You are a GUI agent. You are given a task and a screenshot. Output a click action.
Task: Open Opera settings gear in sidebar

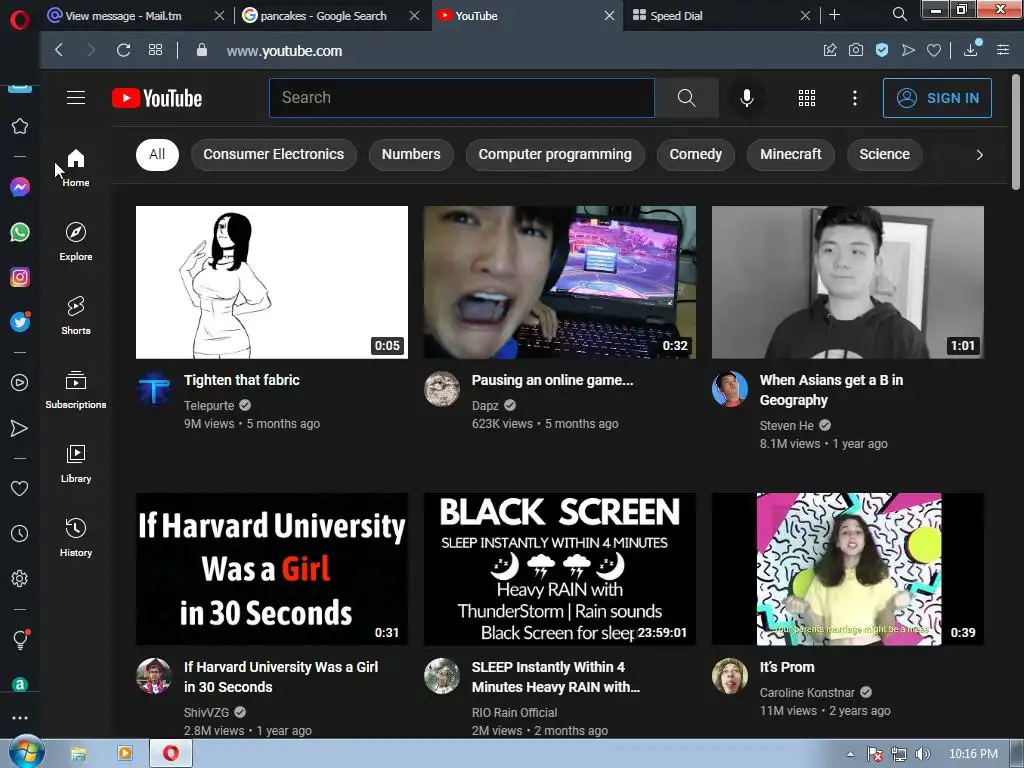pyautogui.click(x=20, y=578)
